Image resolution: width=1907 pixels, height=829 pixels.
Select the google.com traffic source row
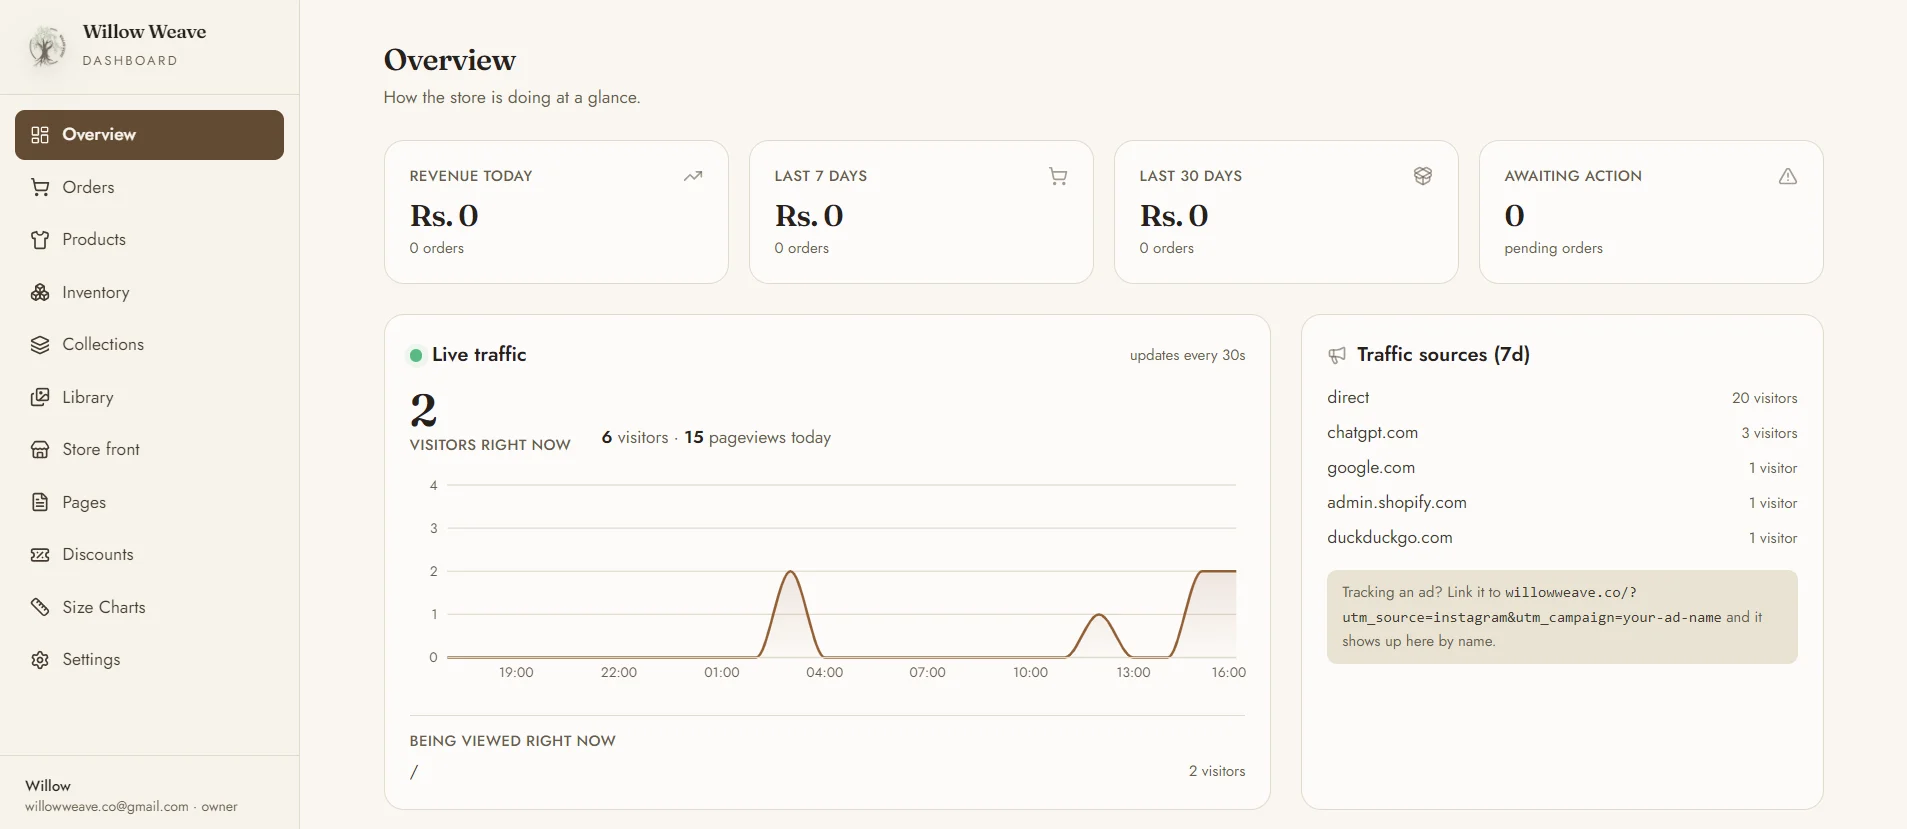(1562, 468)
